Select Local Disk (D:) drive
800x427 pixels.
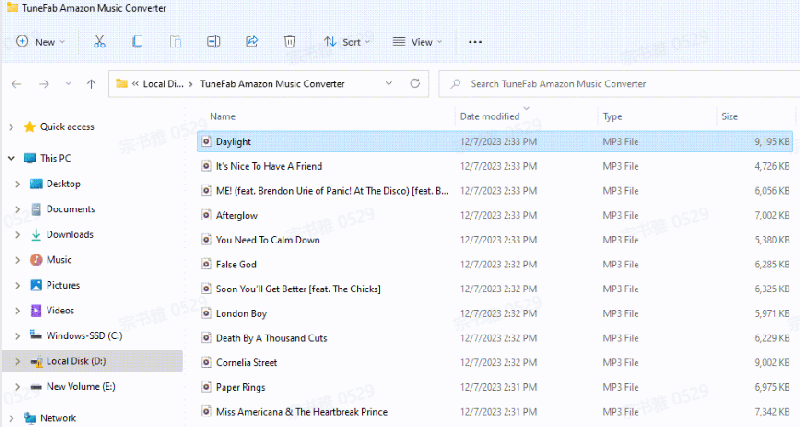tap(76, 361)
